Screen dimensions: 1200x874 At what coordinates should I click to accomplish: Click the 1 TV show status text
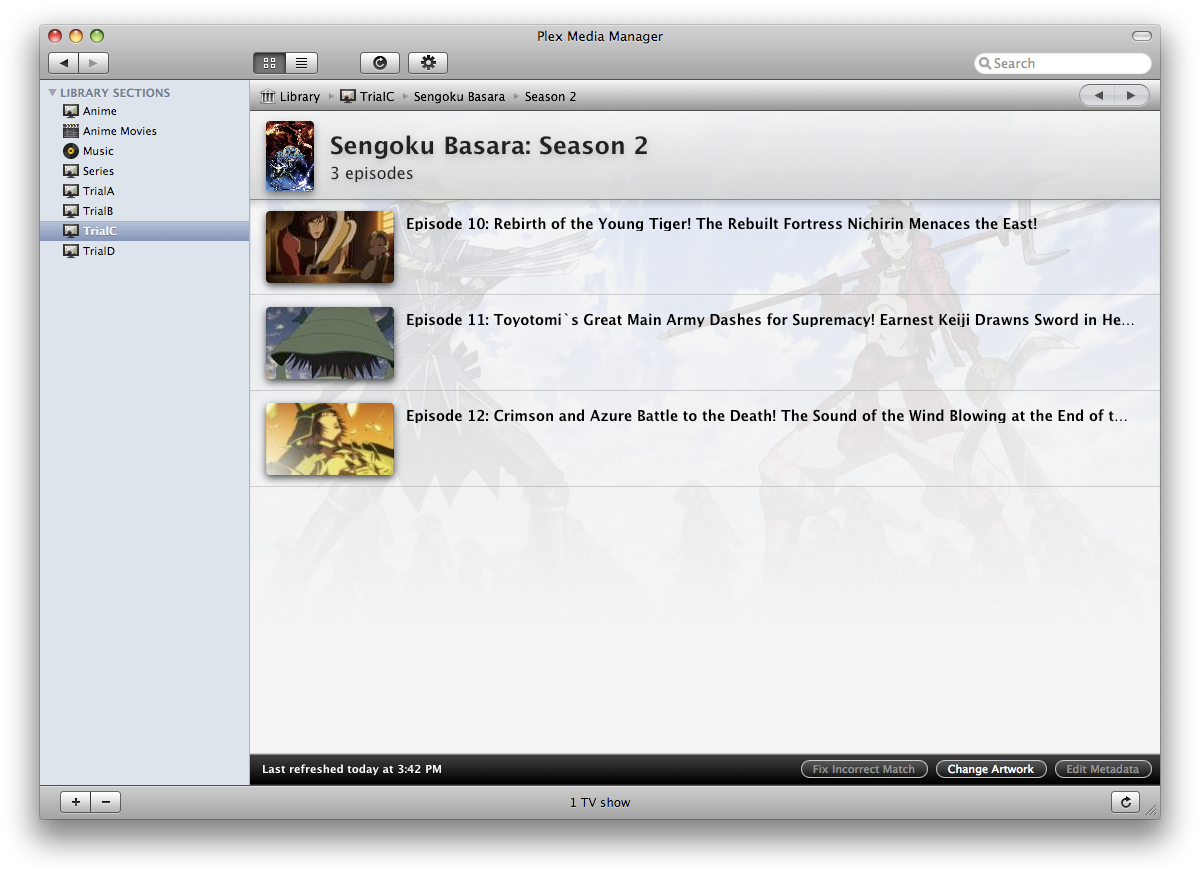point(600,802)
